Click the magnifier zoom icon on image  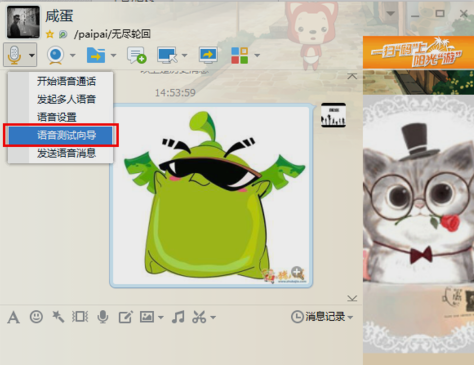[296, 271]
